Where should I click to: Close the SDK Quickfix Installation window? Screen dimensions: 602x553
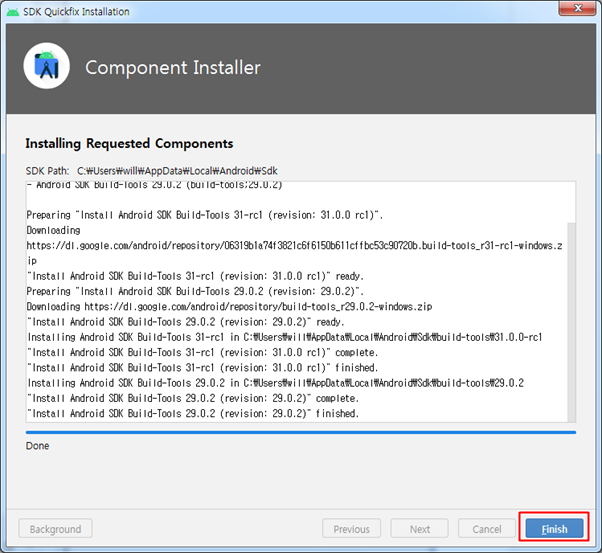pos(577,8)
